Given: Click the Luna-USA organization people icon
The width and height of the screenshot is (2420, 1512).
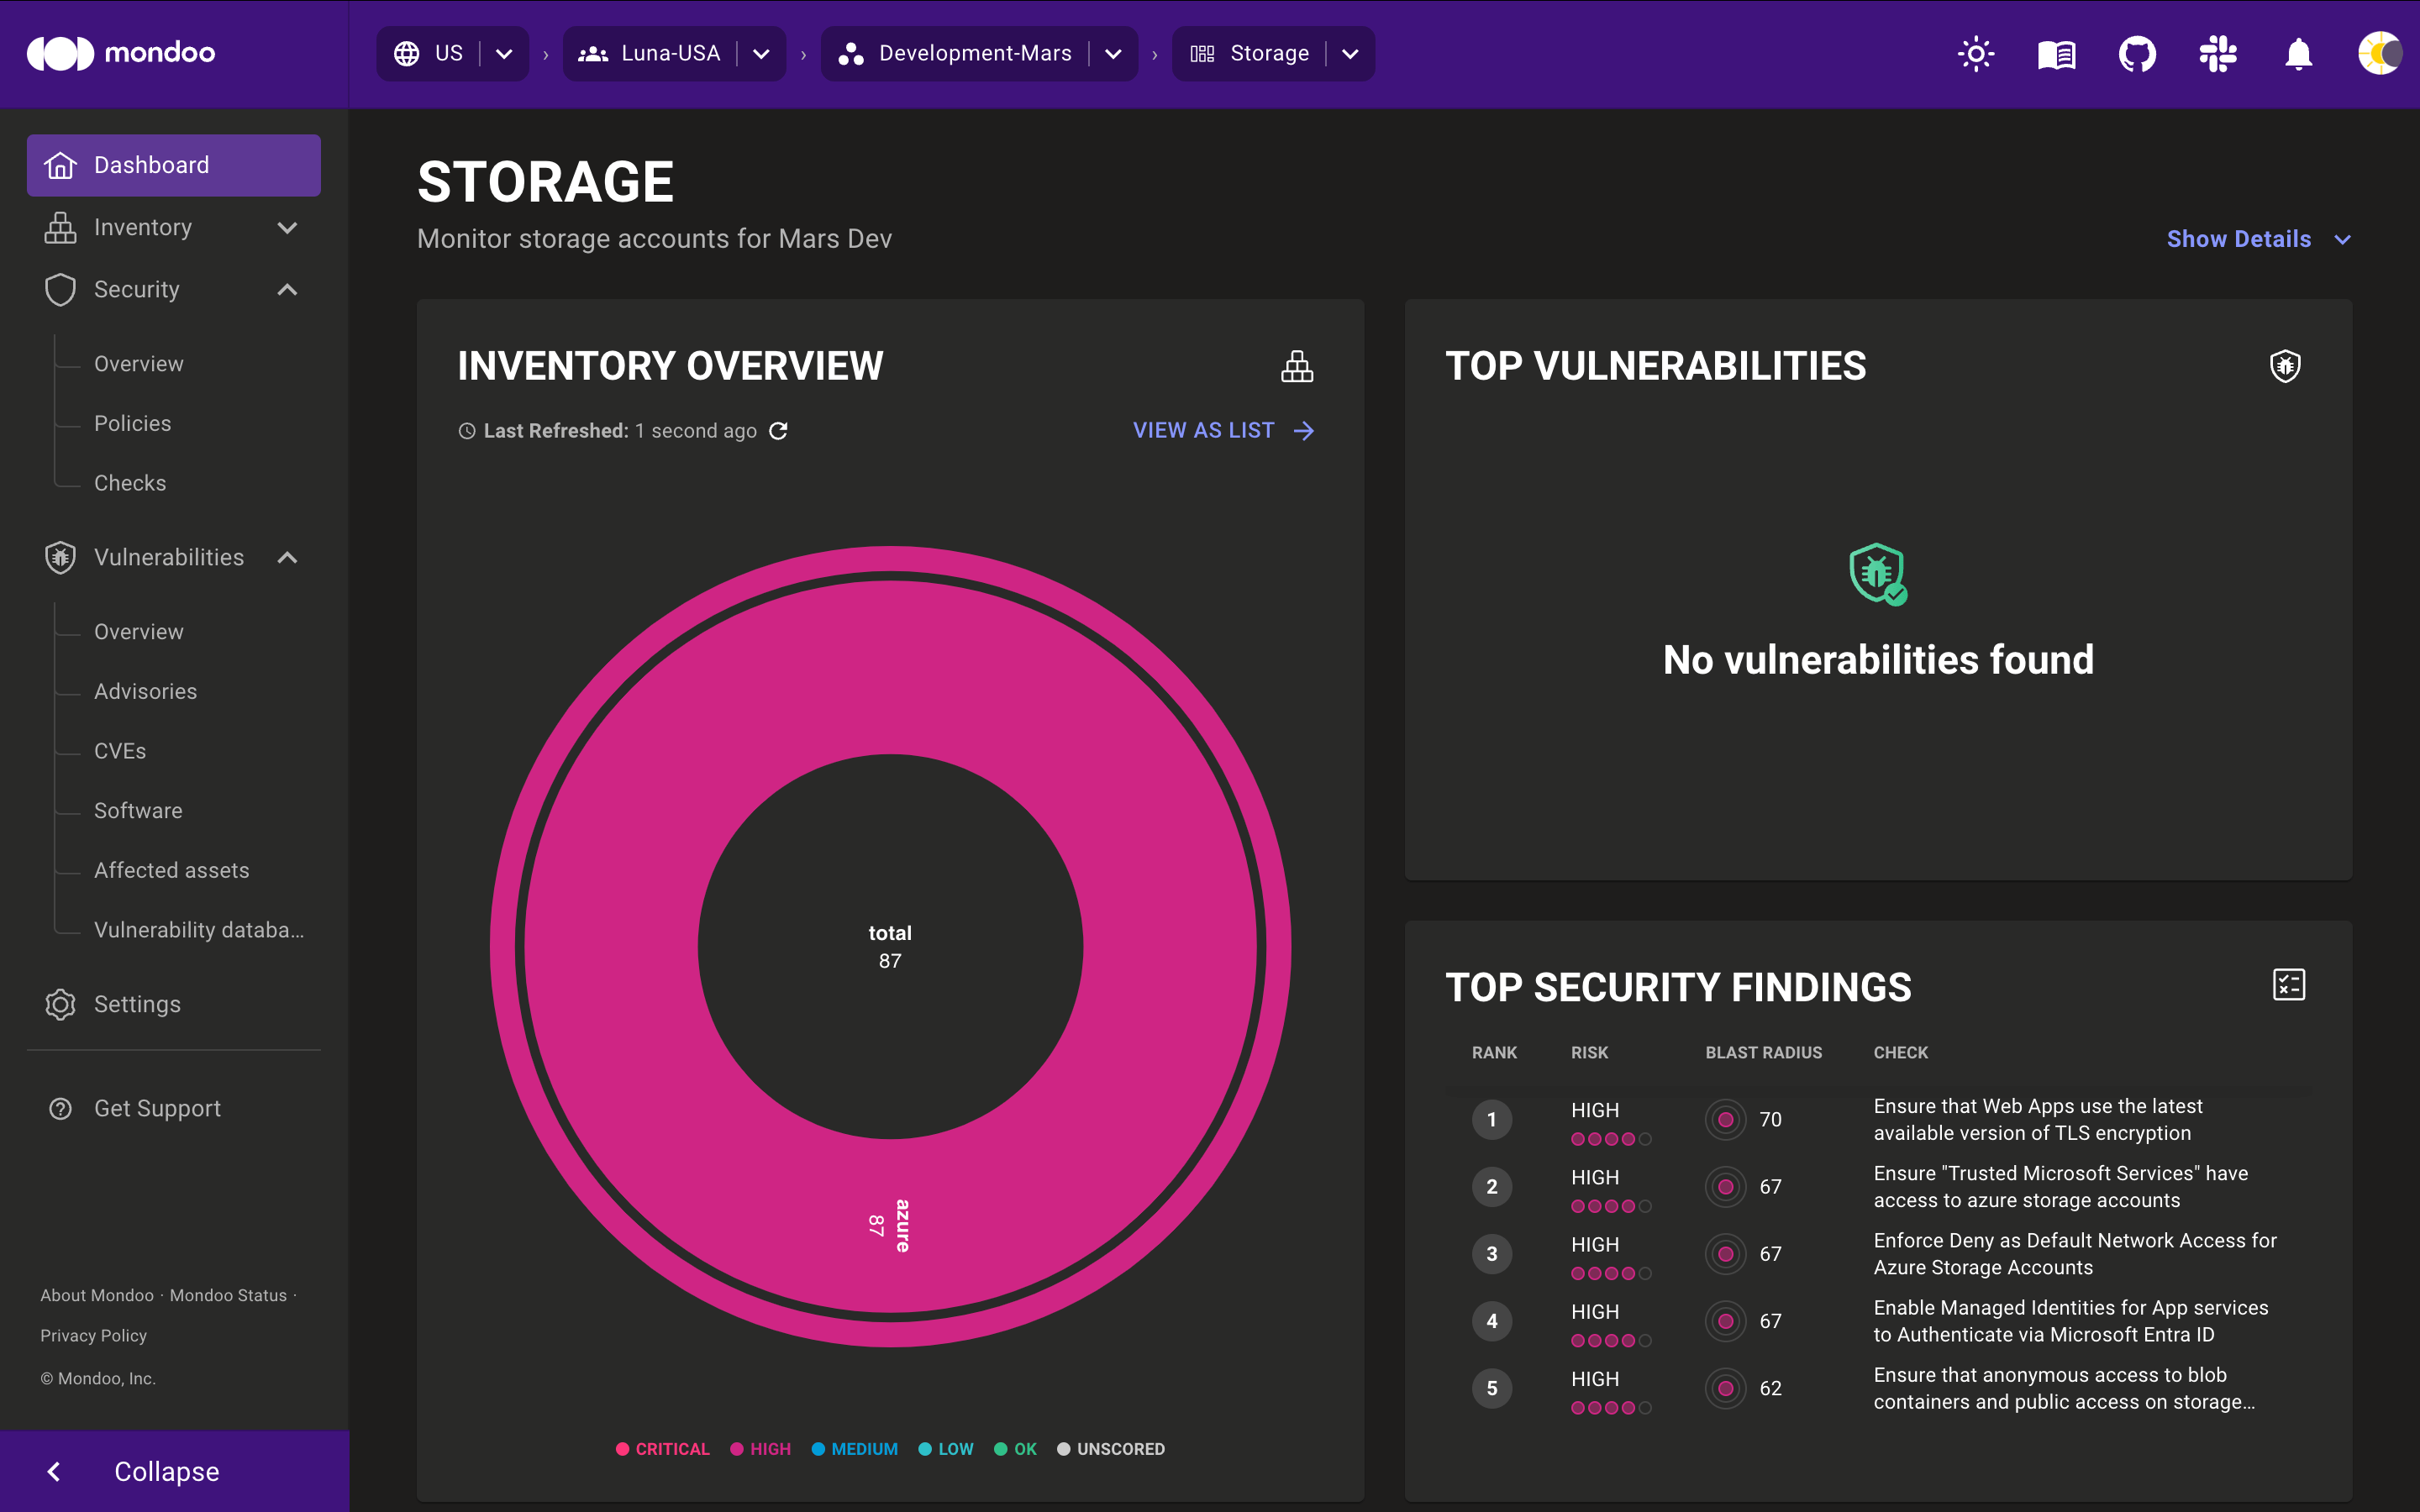Looking at the screenshot, I should point(593,53).
